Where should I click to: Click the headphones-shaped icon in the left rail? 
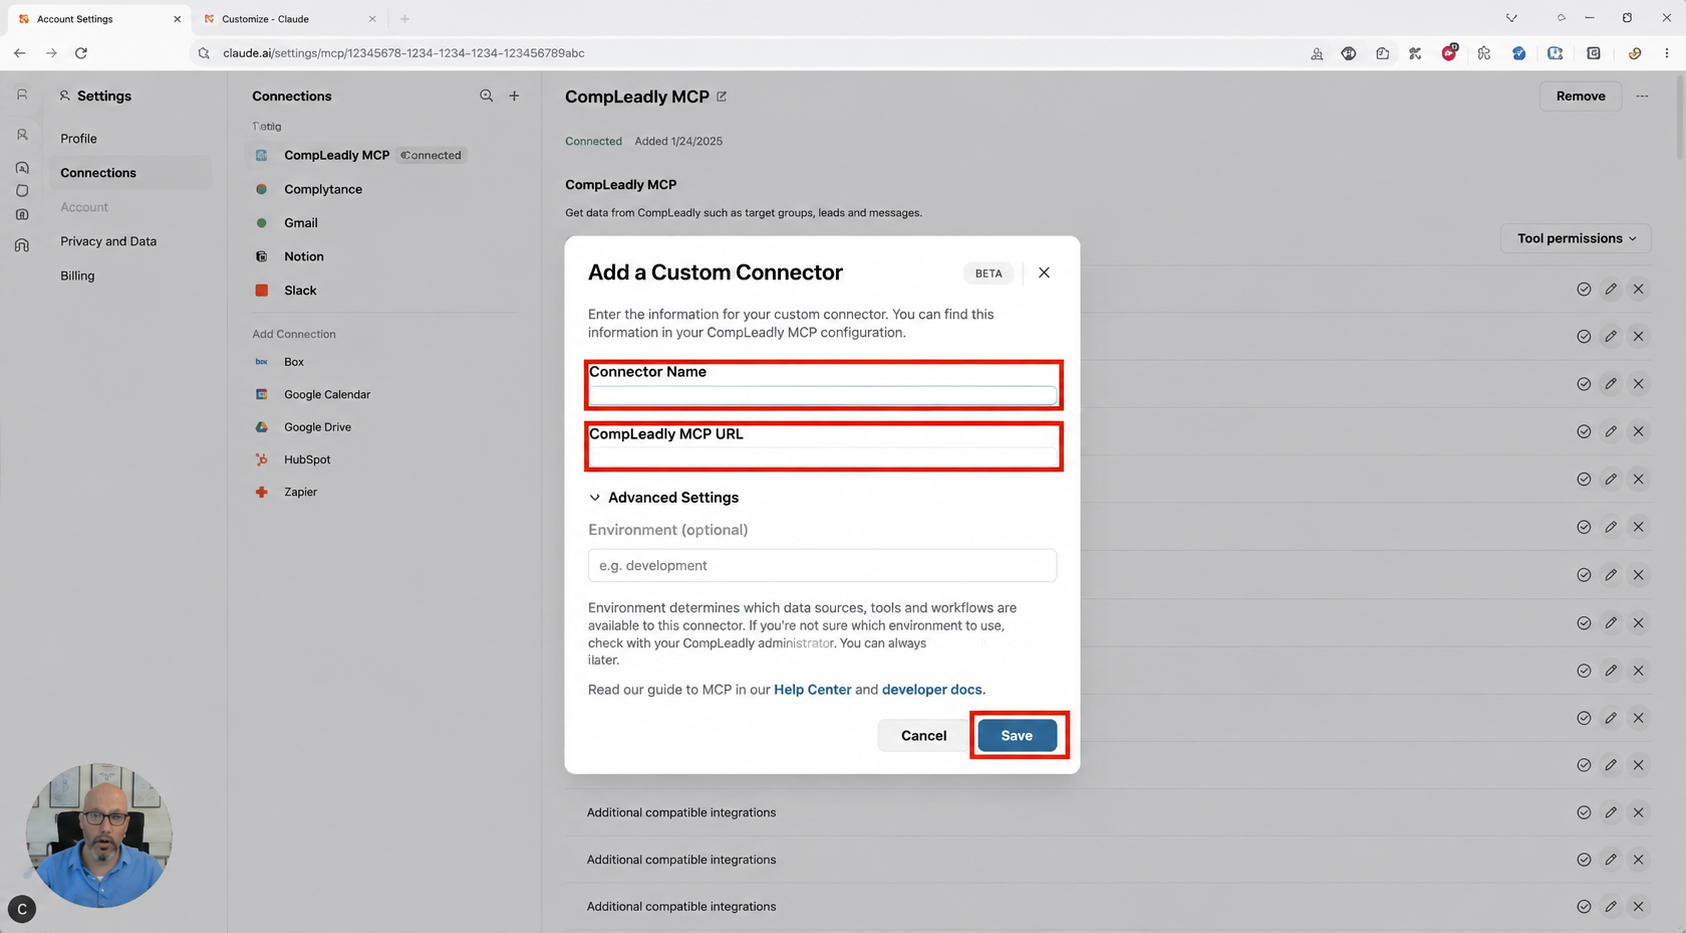[x=22, y=245]
